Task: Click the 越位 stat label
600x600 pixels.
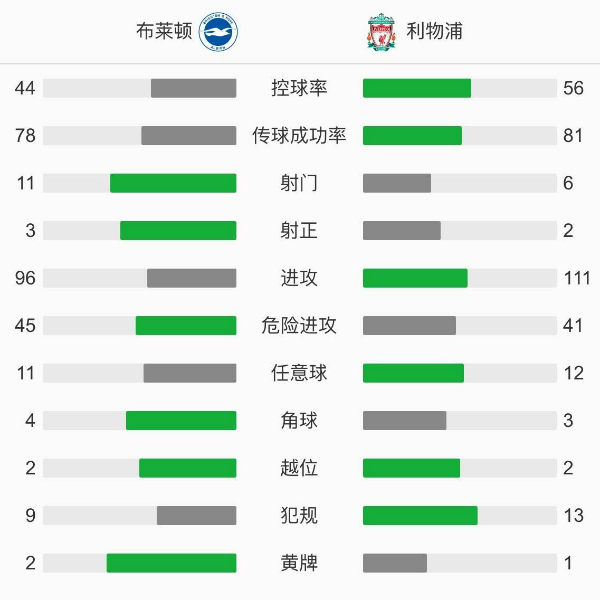Action: point(299,468)
